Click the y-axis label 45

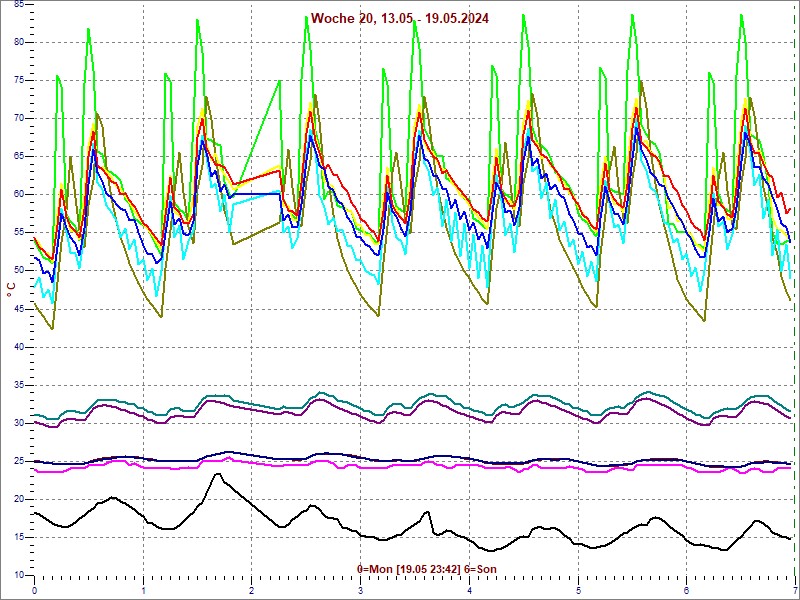(x=18, y=309)
